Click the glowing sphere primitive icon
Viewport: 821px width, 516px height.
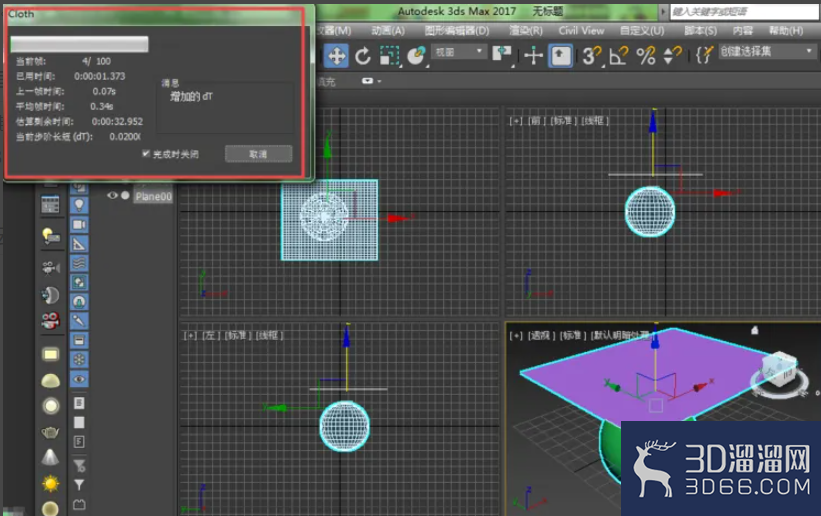click(x=50, y=406)
